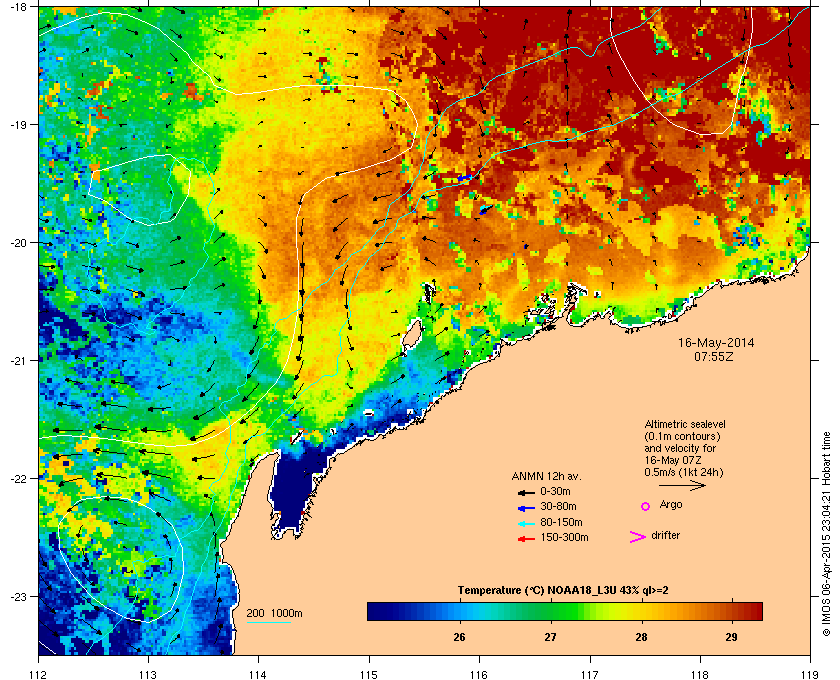Click the magenta Argo circle symbol
840x680 pixels.
[x=646, y=506]
